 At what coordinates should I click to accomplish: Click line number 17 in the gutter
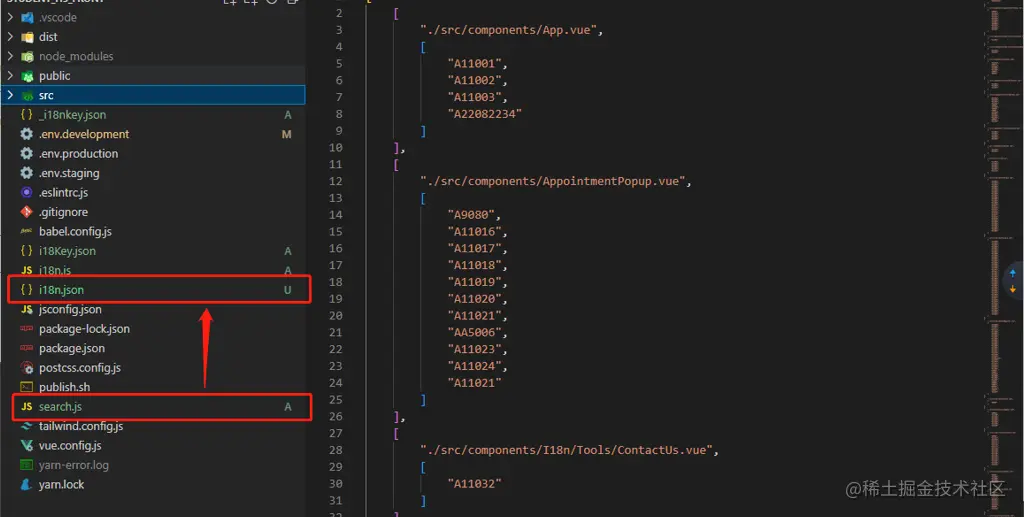tap(336, 265)
